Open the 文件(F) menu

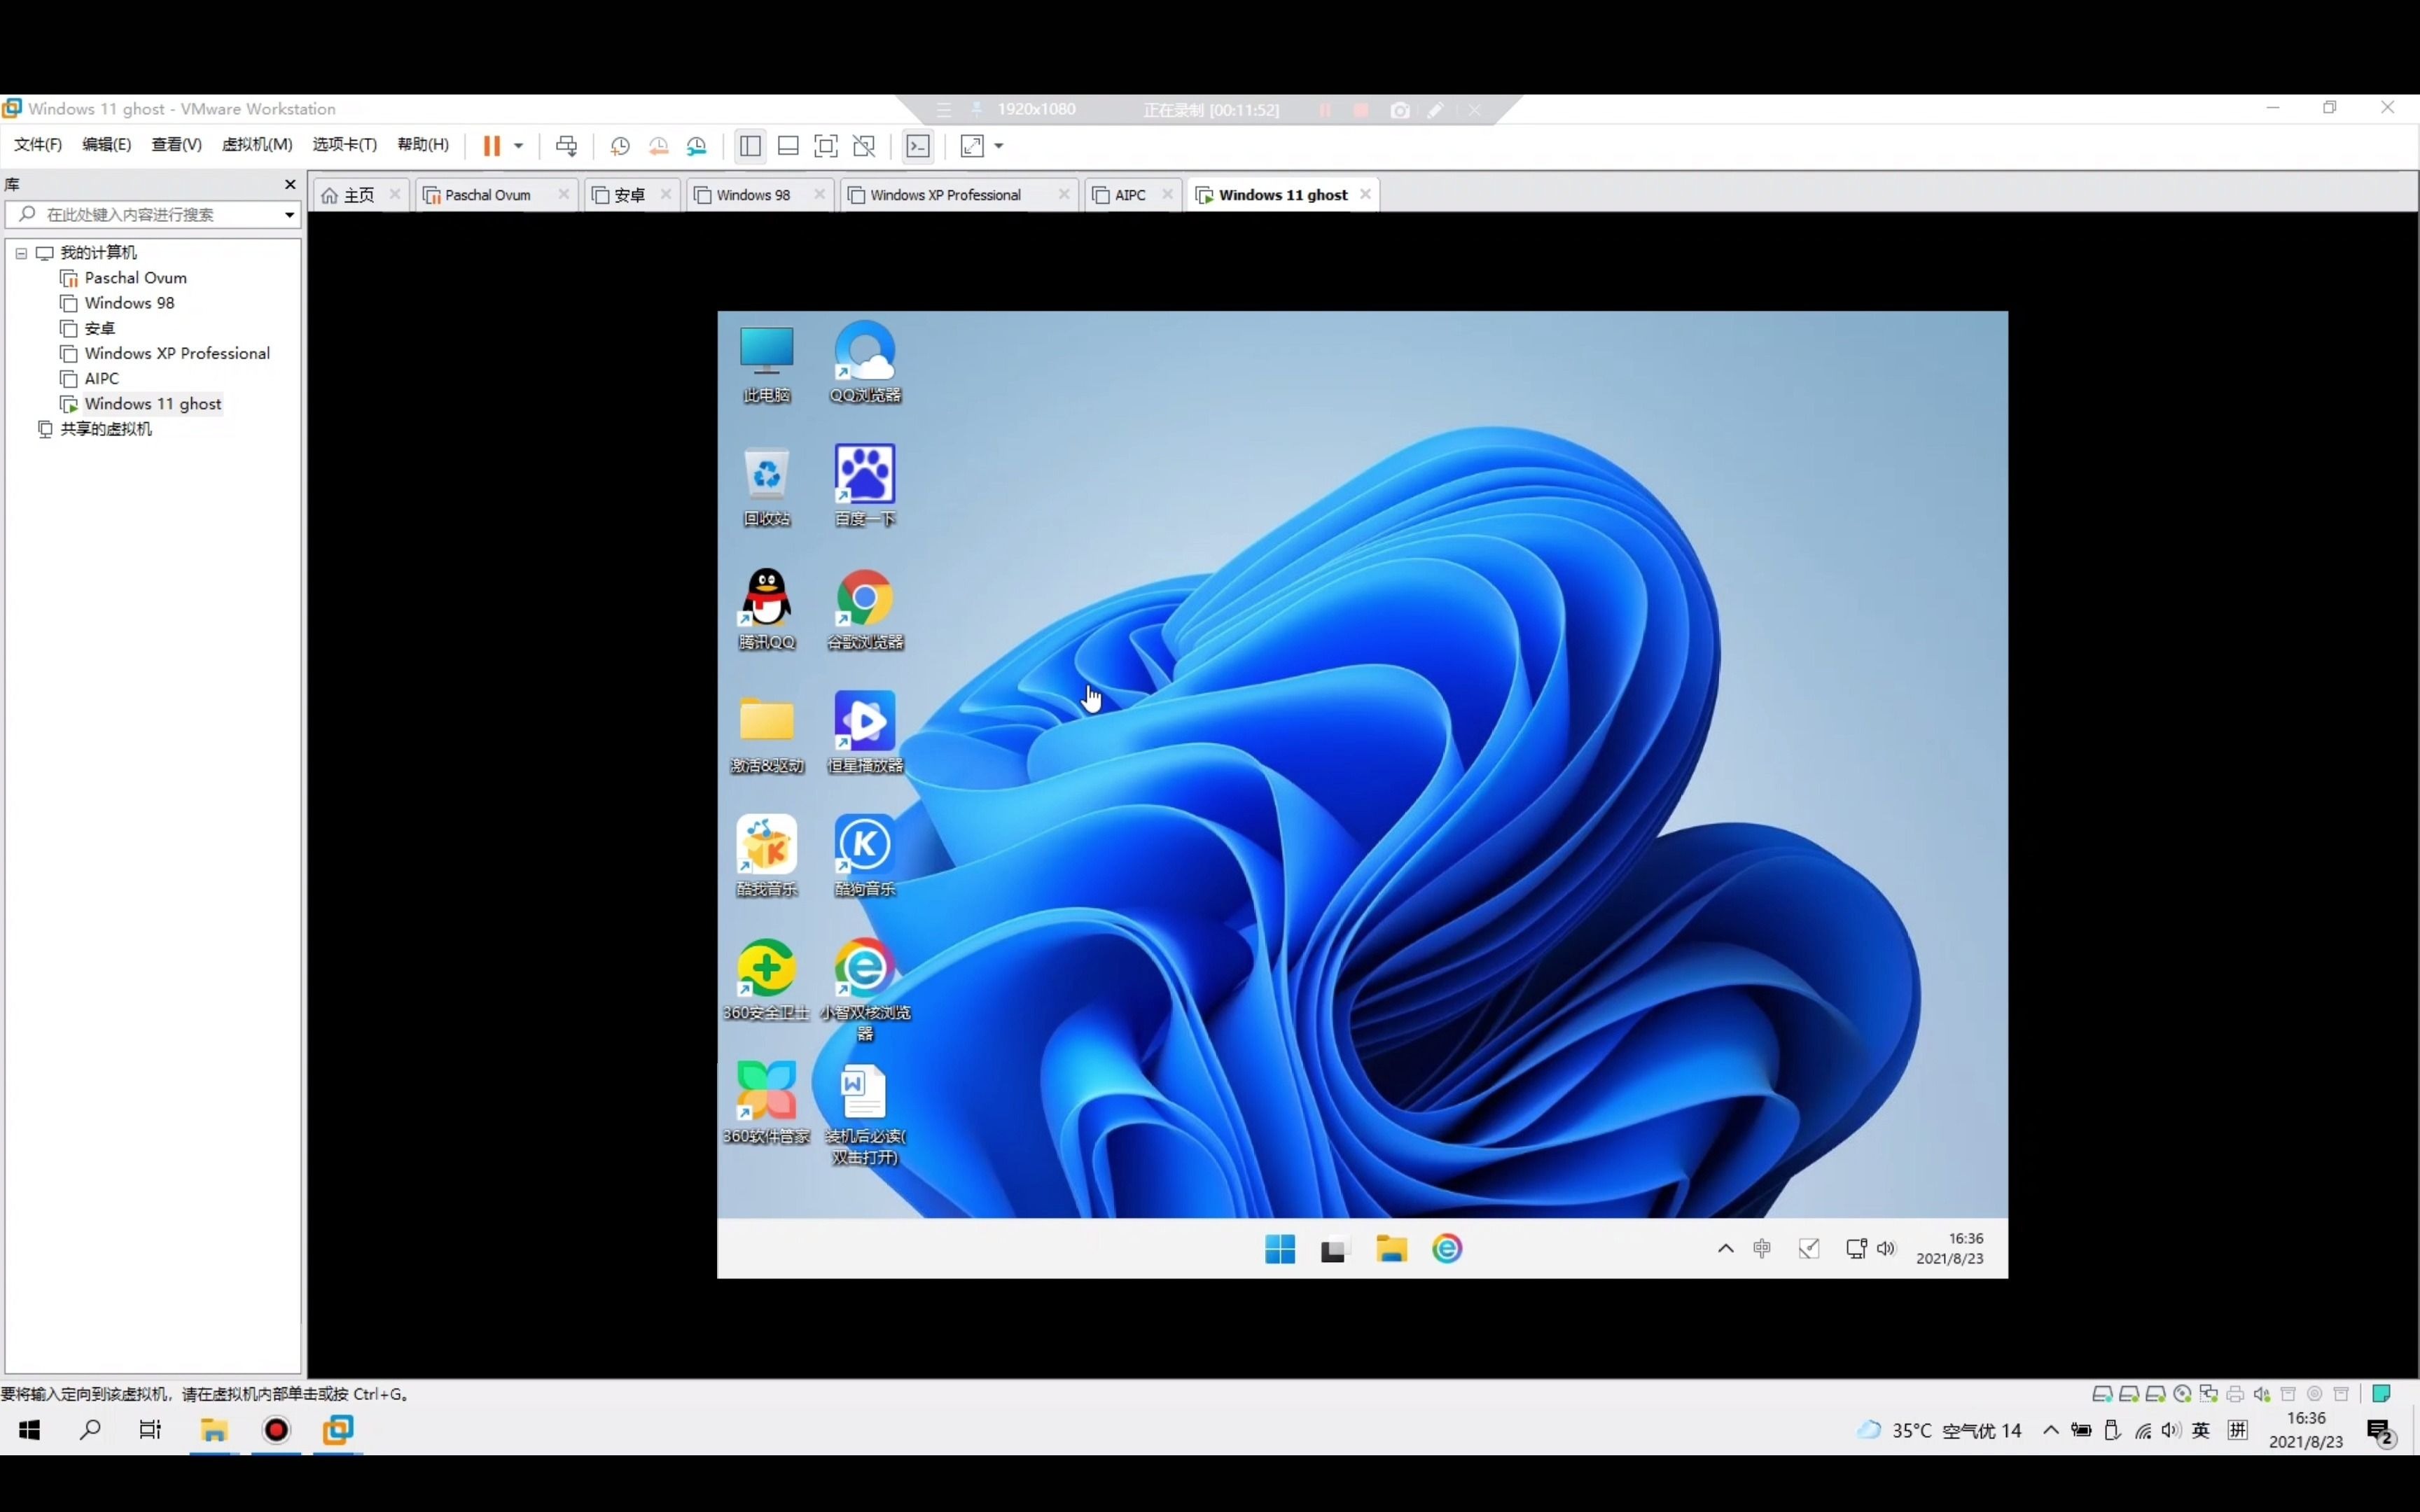coord(38,145)
